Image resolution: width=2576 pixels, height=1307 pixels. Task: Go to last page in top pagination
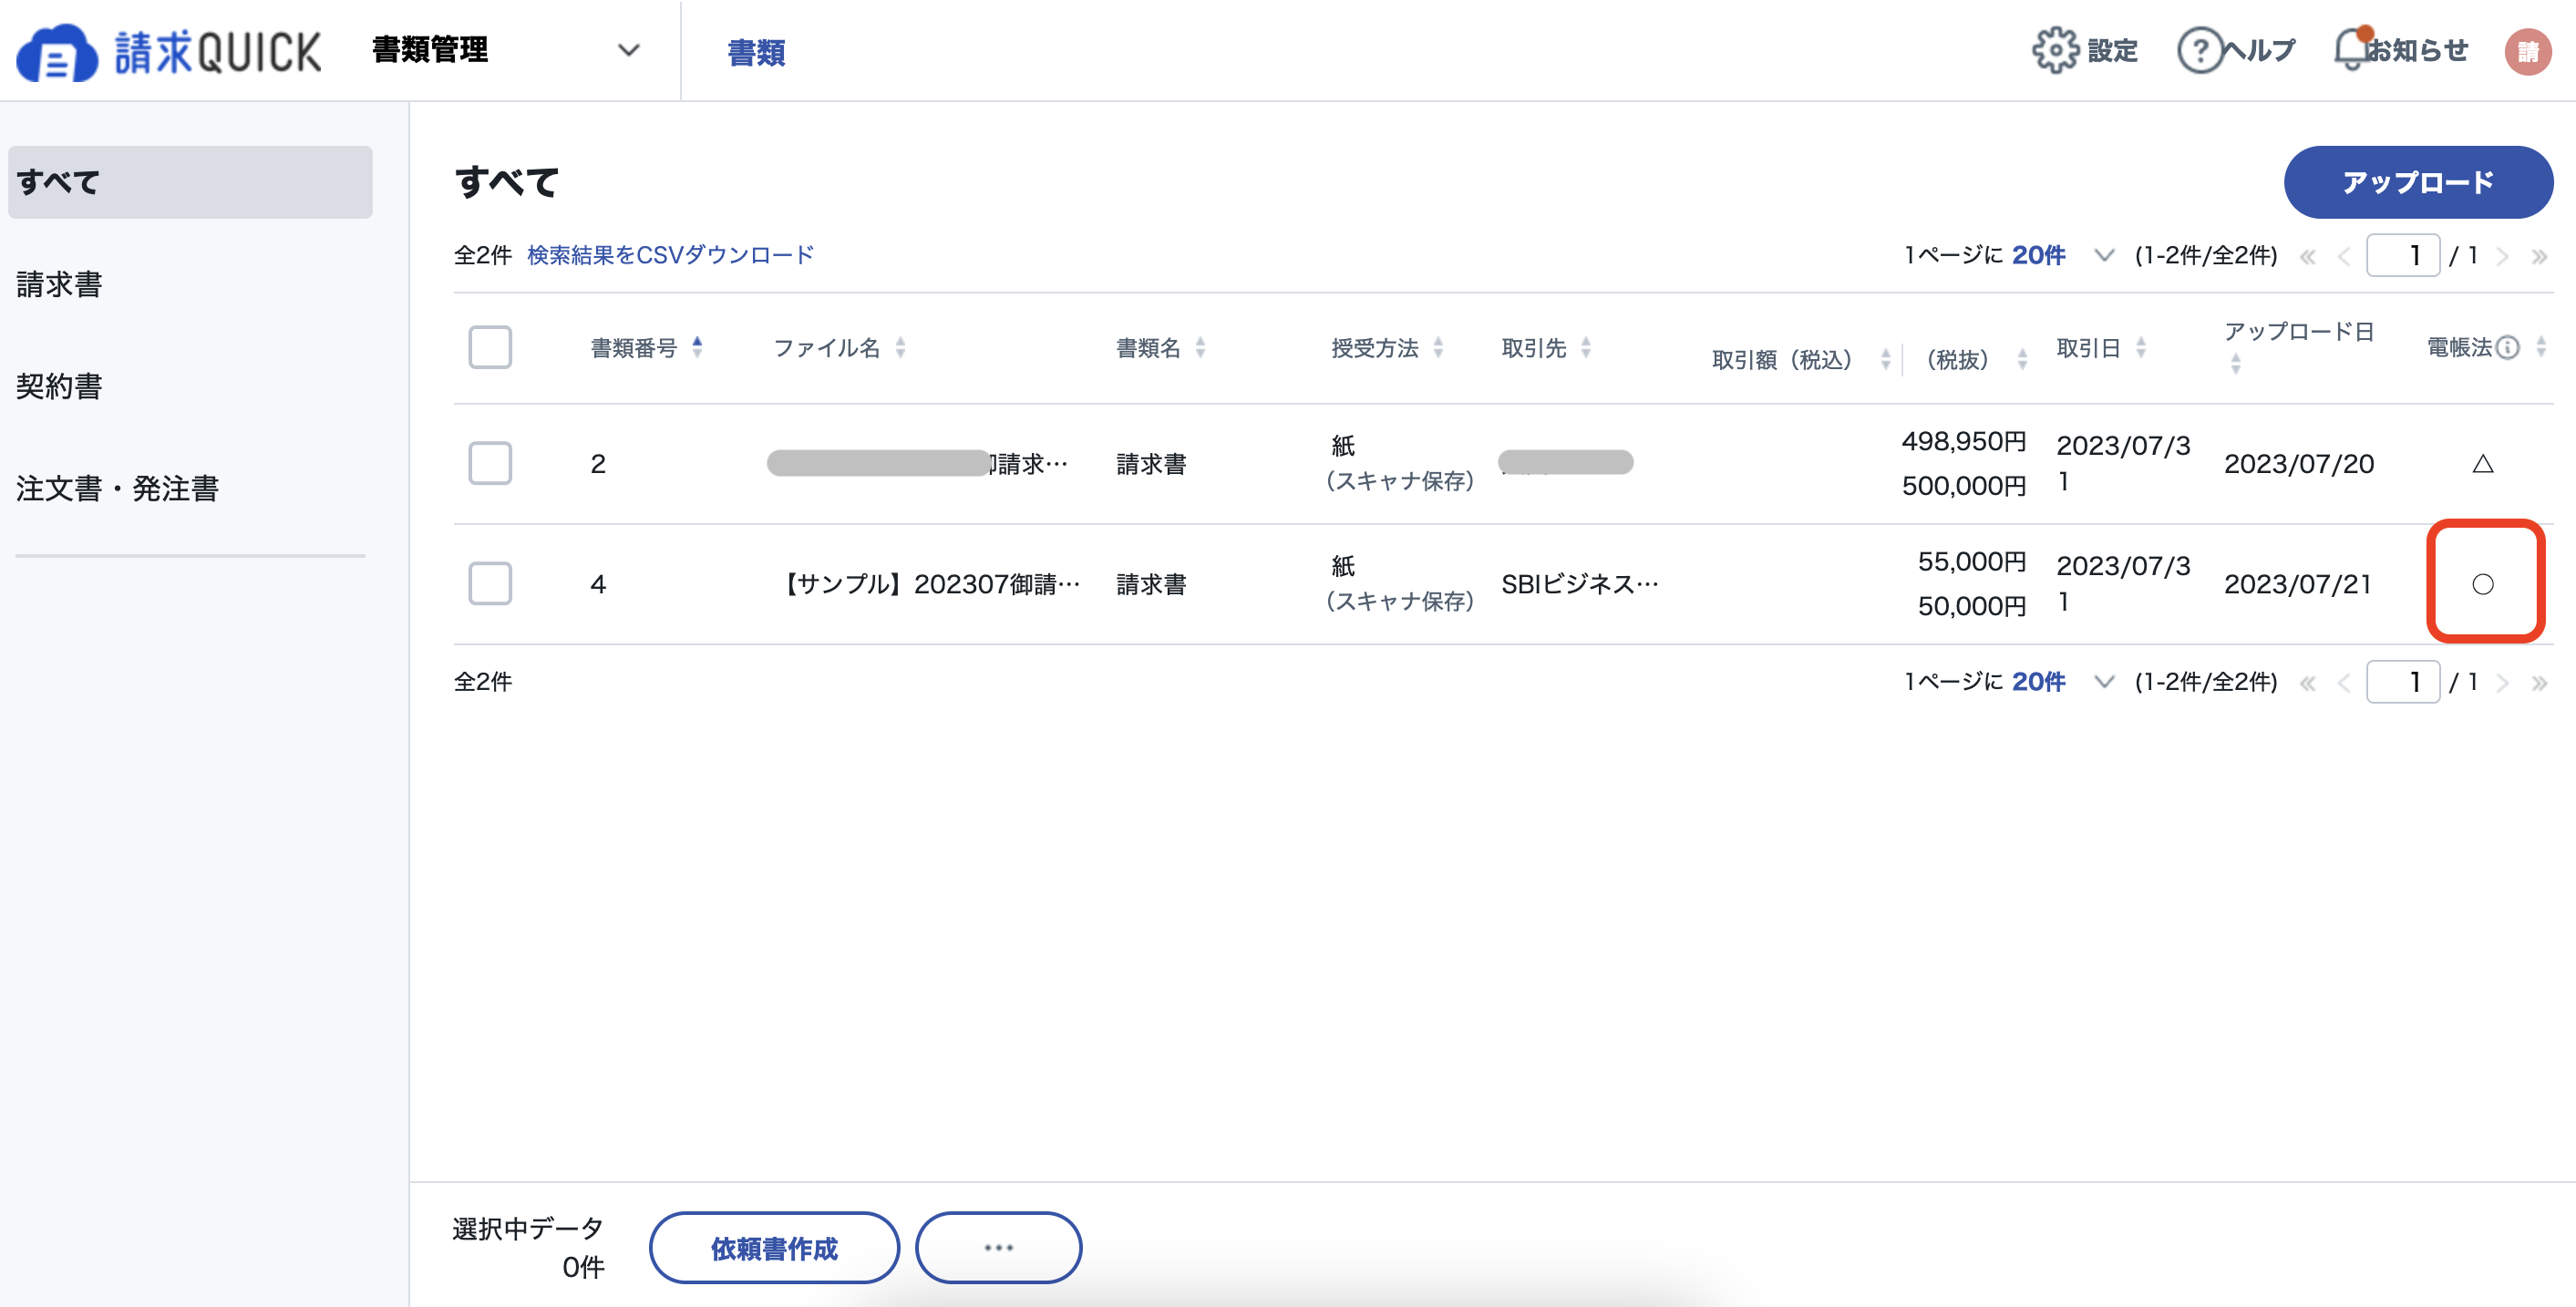point(2539,257)
